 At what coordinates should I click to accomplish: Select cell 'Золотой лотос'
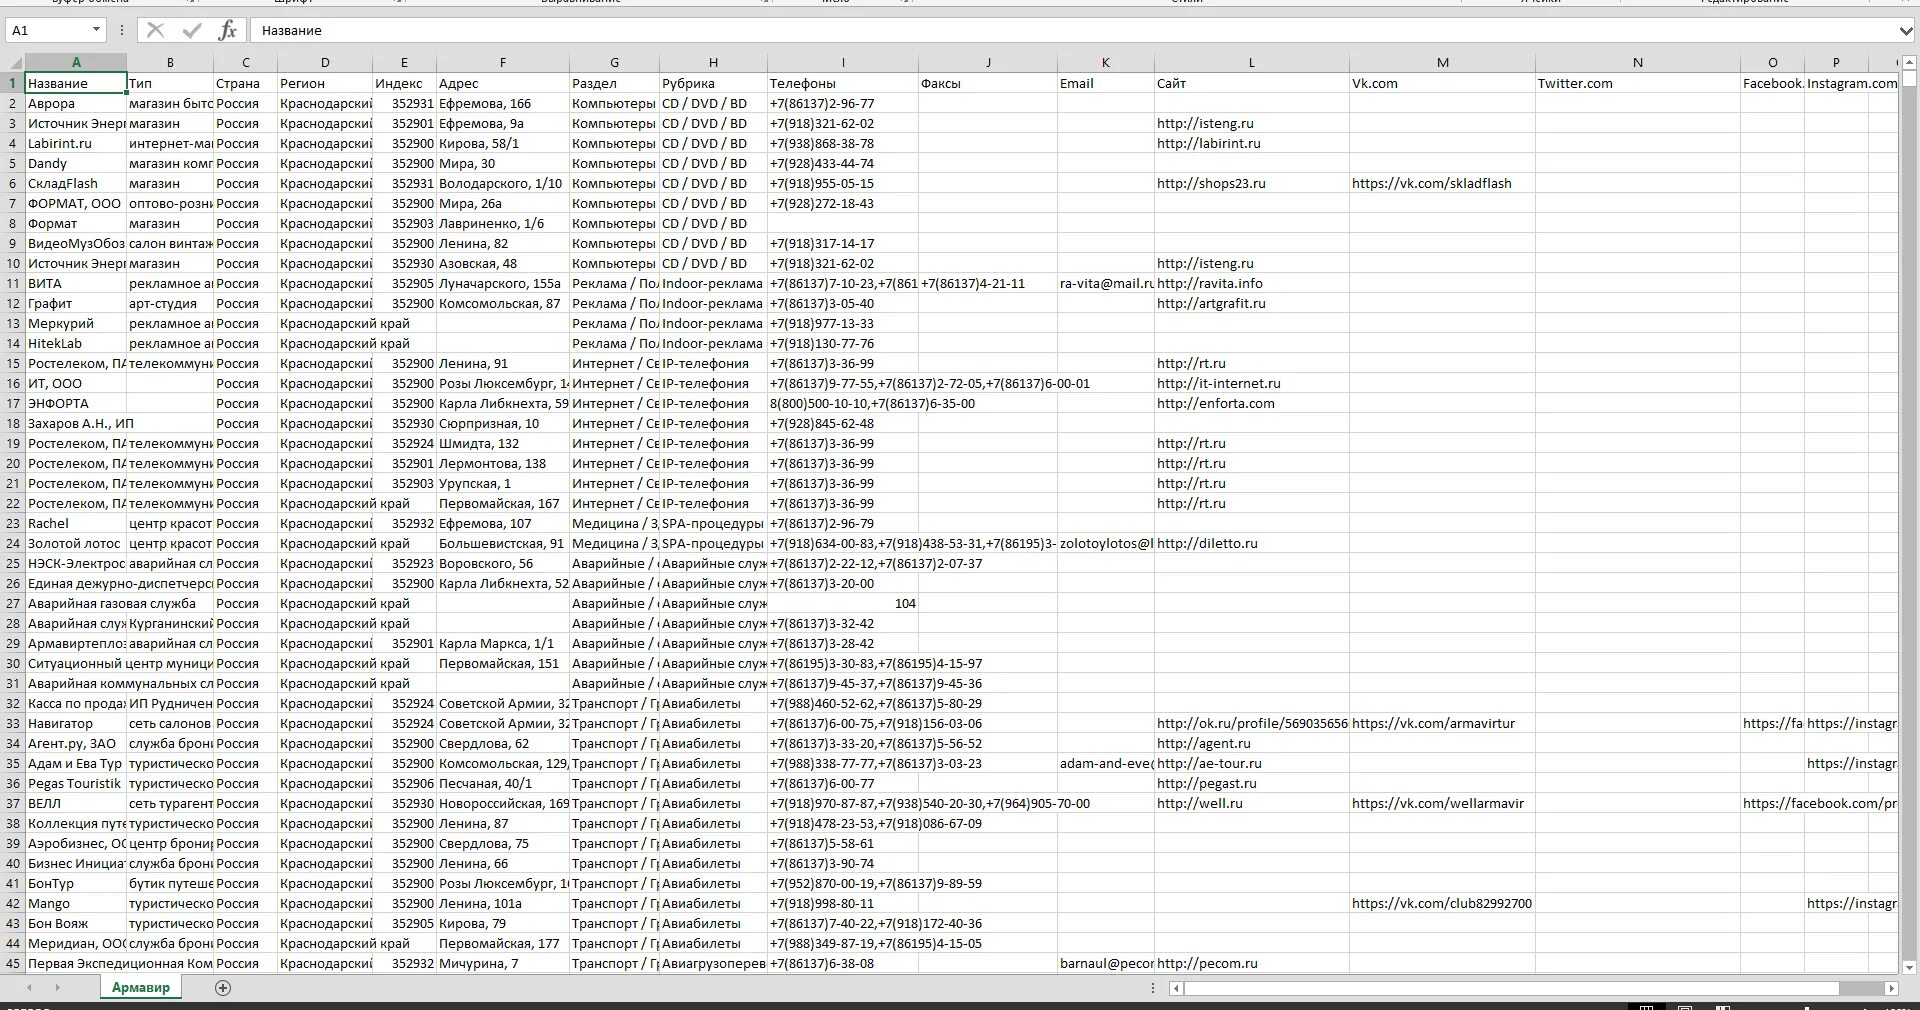(76, 544)
